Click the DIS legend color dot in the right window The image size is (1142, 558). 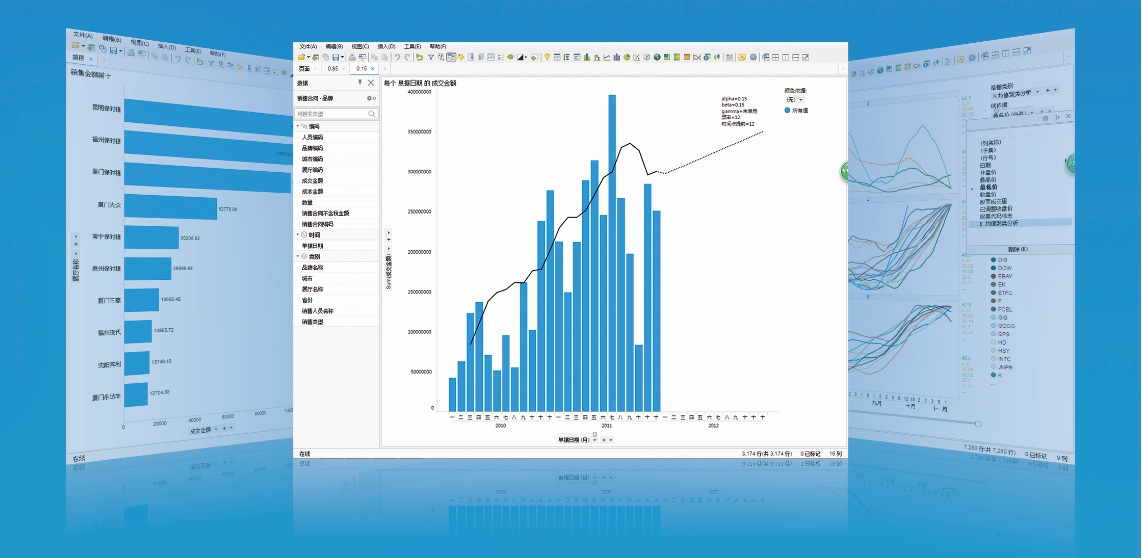point(993,259)
